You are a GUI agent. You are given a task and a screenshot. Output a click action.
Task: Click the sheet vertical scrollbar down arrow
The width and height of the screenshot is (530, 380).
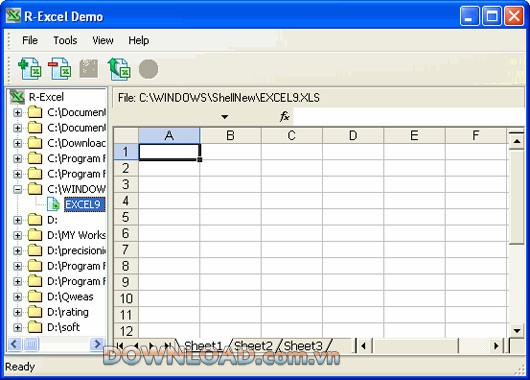pyautogui.click(x=516, y=331)
